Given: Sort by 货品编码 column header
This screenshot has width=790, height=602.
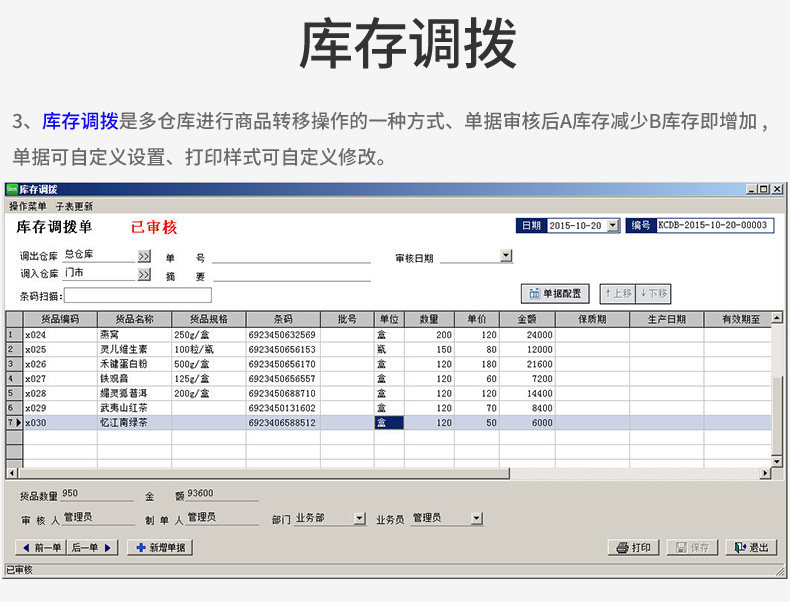Looking at the screenshot, I should (x=60, y=319).
